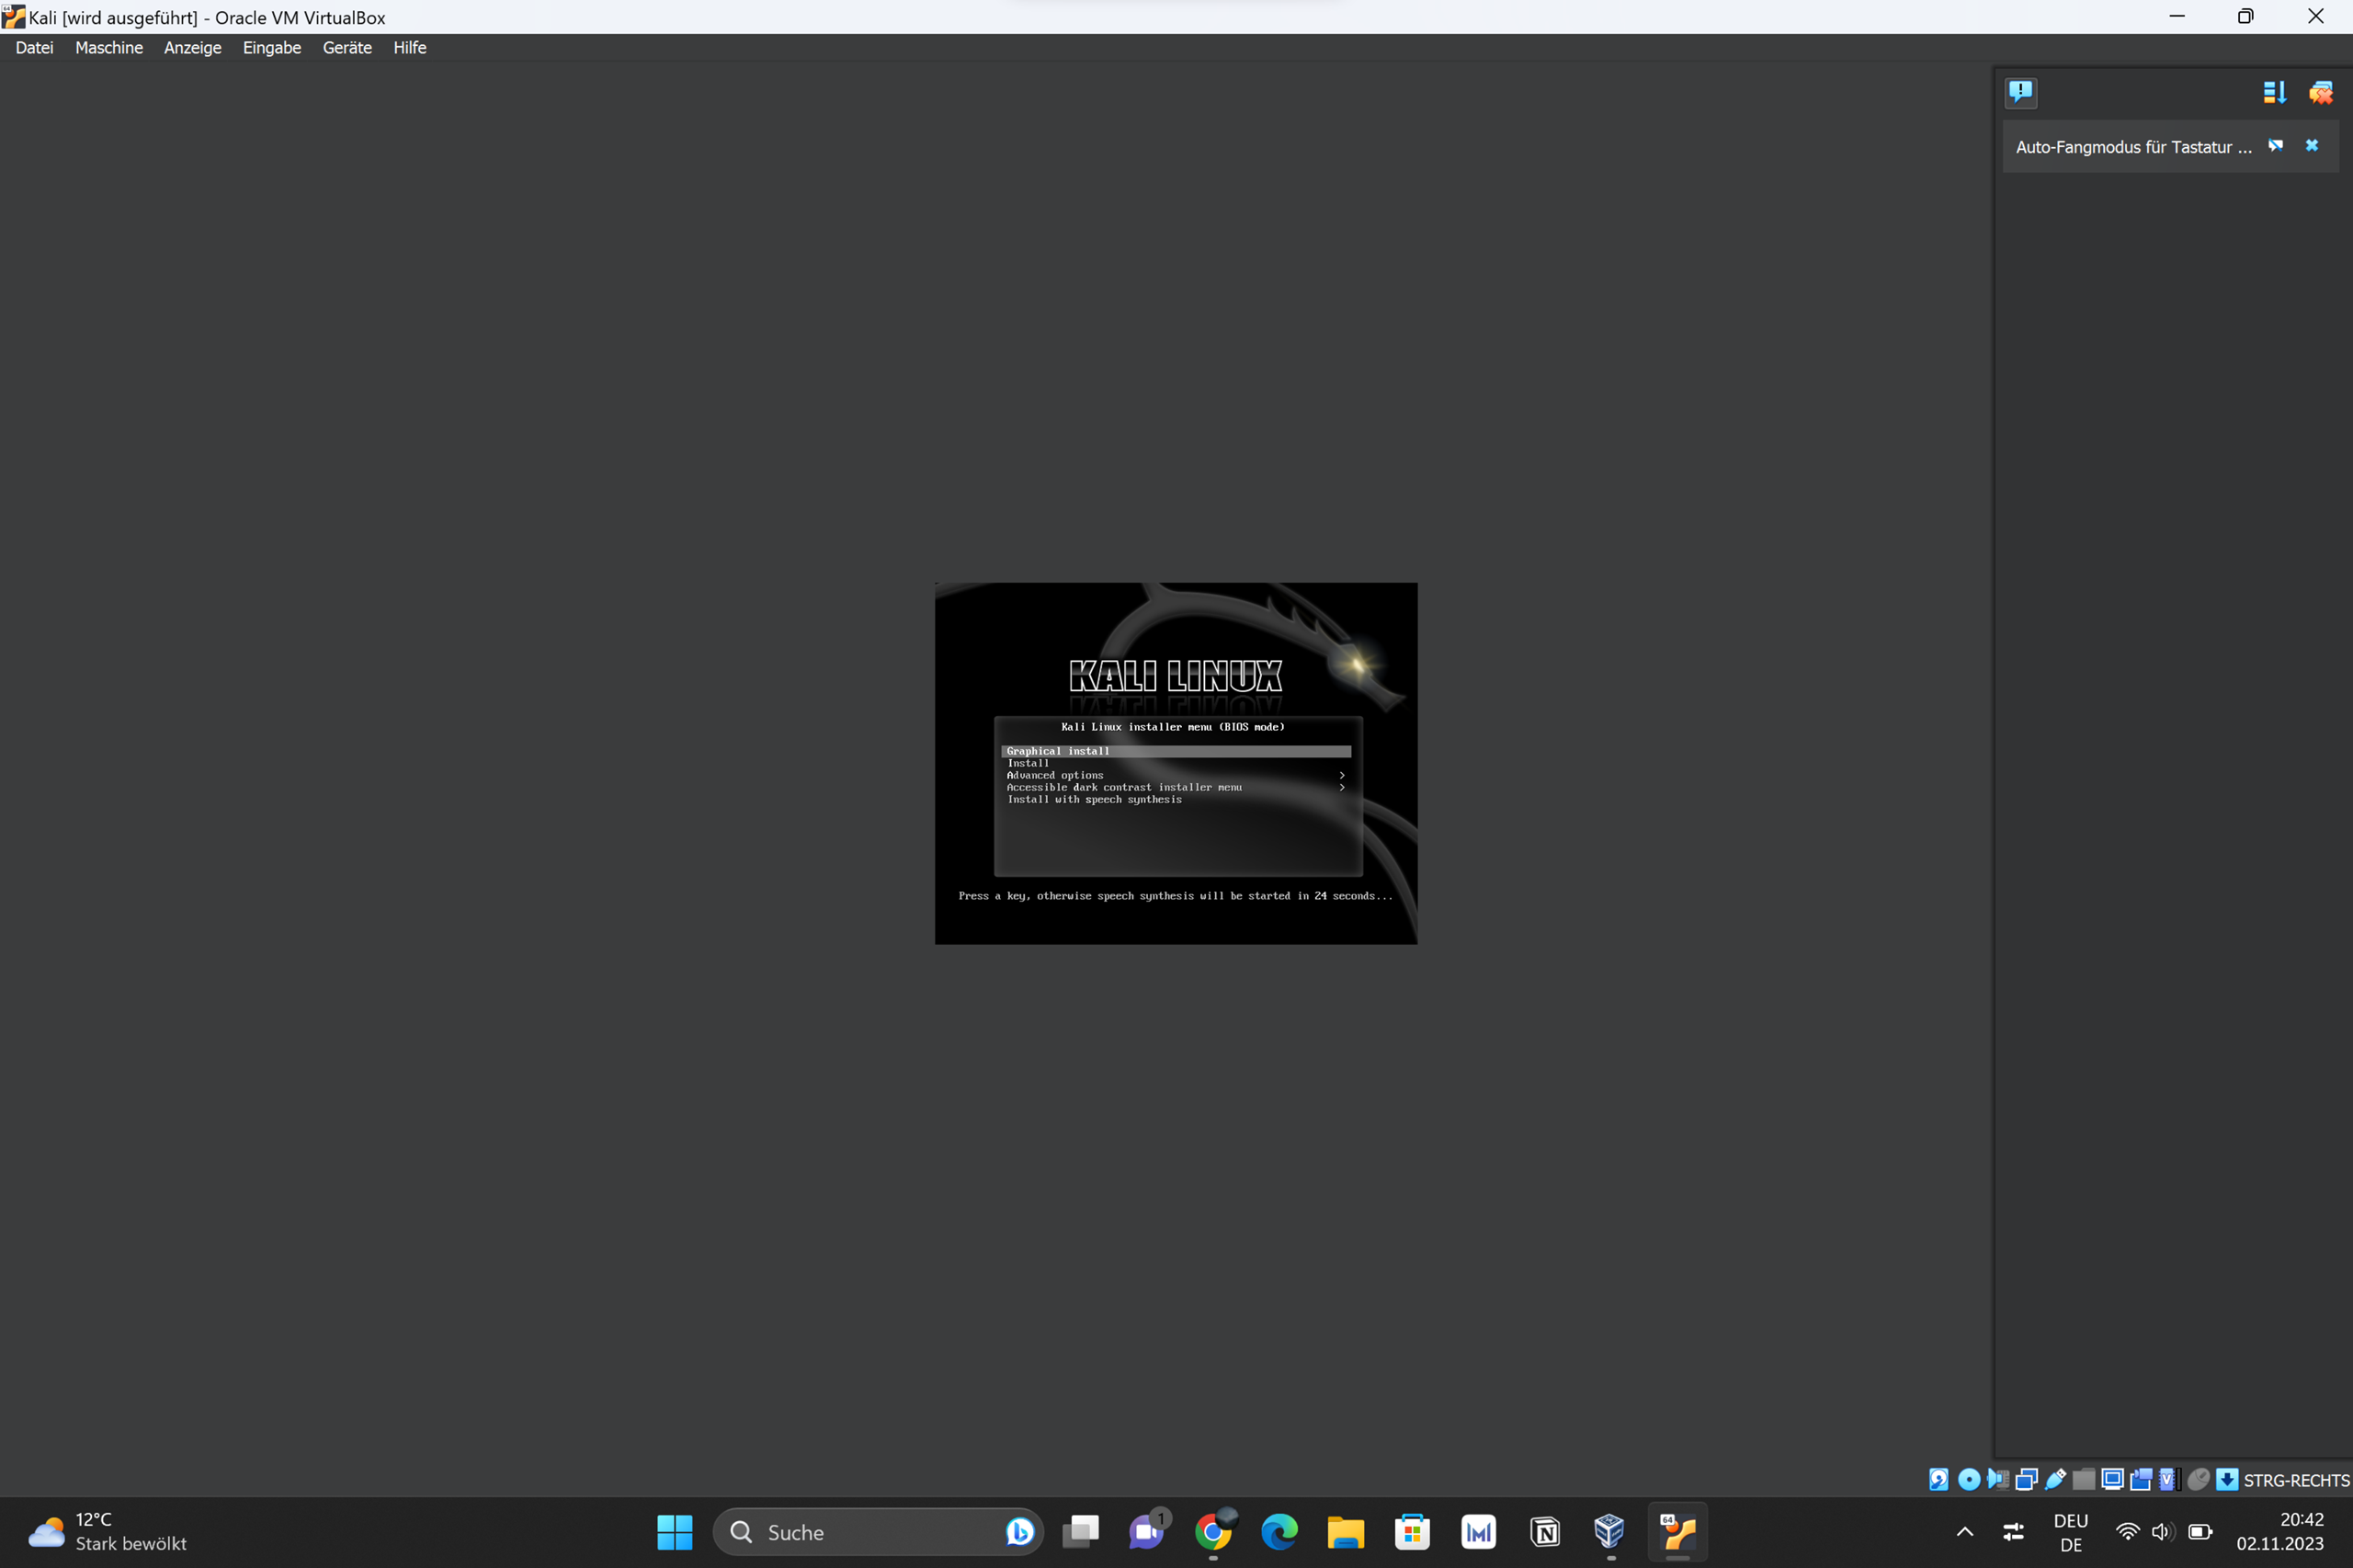Click the running Kali VM taskbar icon

(x=1678, y=1532)
